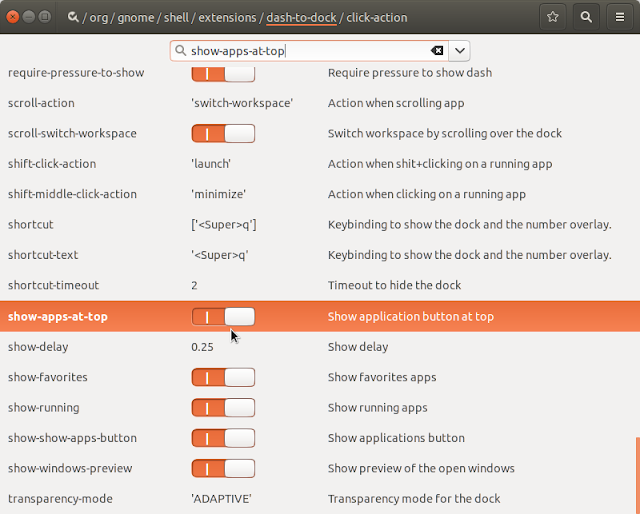Clear the search field text
Viewport: 640px width, 514px height.
point(437,51)
